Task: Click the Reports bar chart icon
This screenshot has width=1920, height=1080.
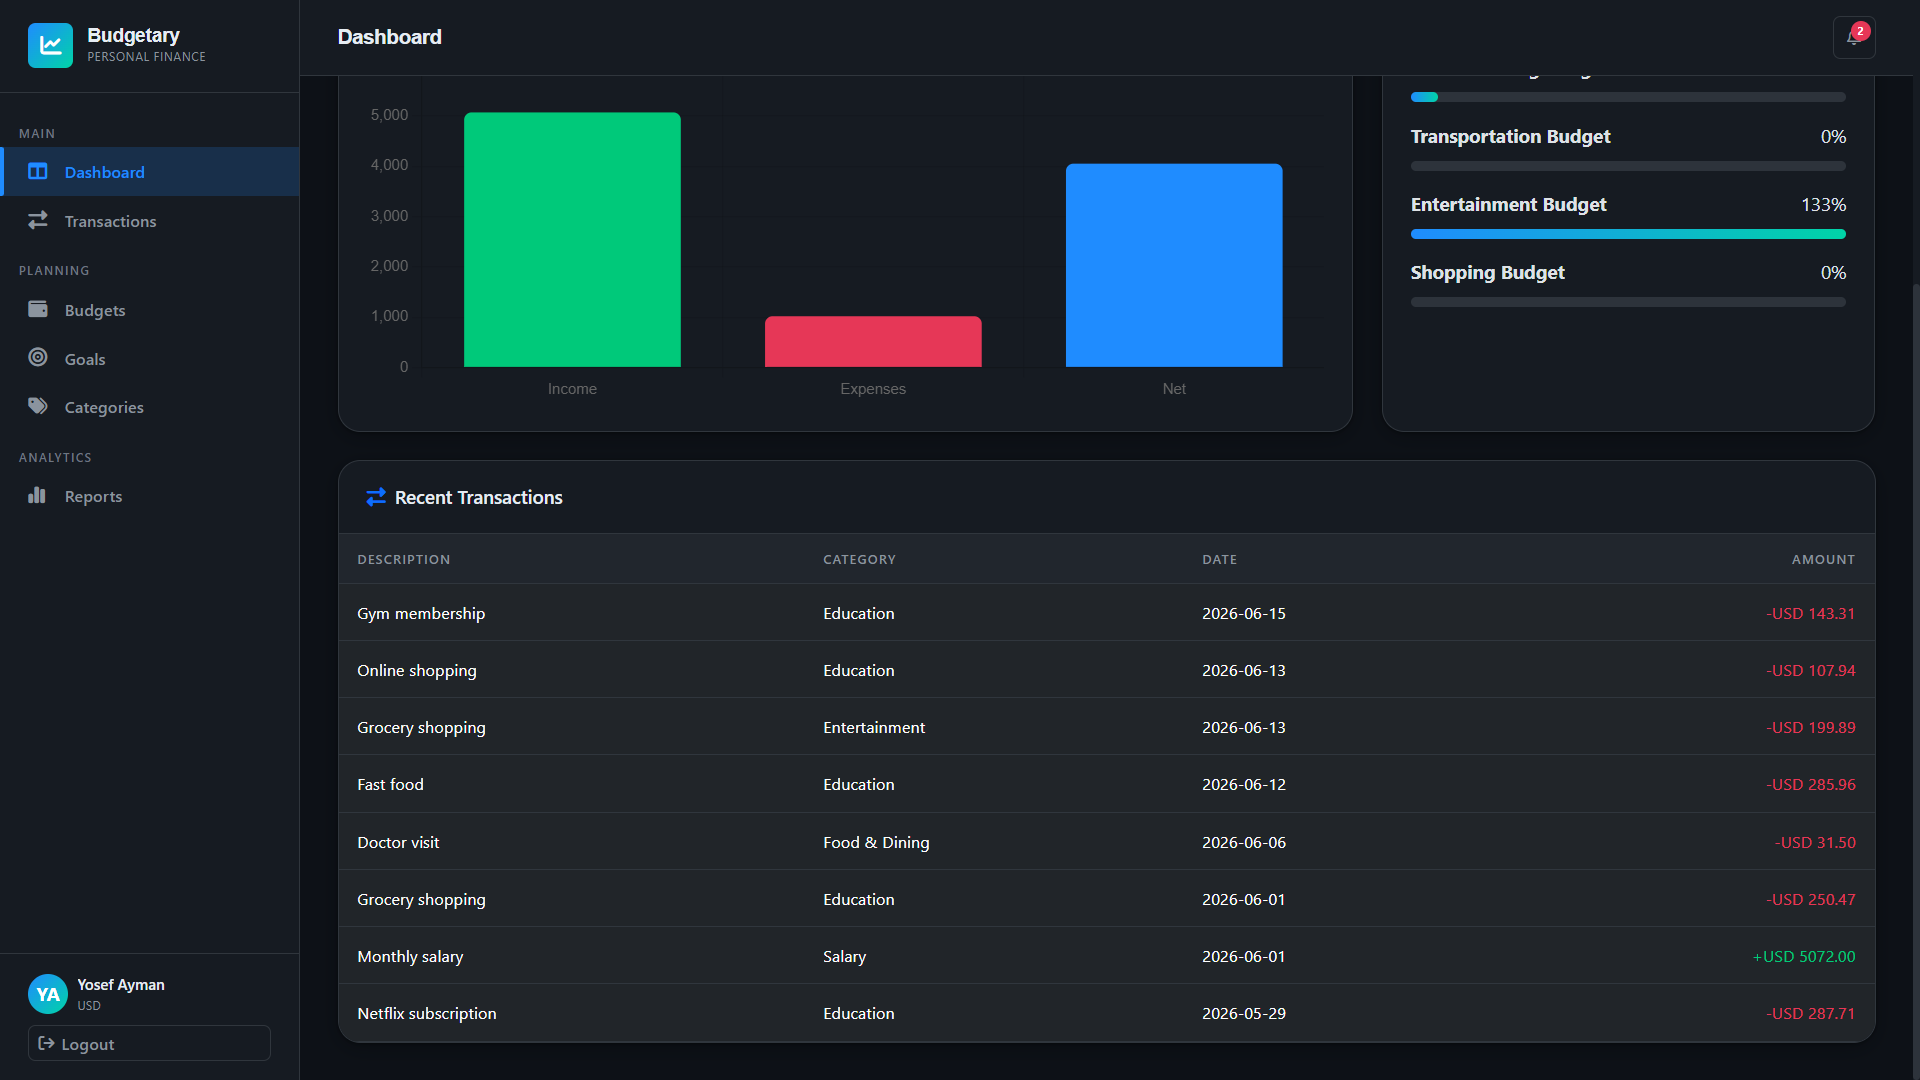Action: point(38,495)
